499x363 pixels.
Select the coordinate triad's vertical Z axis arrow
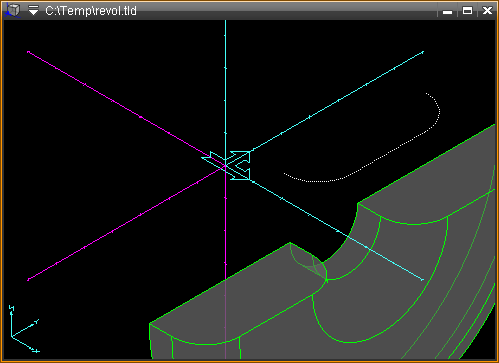pos(11,320)
